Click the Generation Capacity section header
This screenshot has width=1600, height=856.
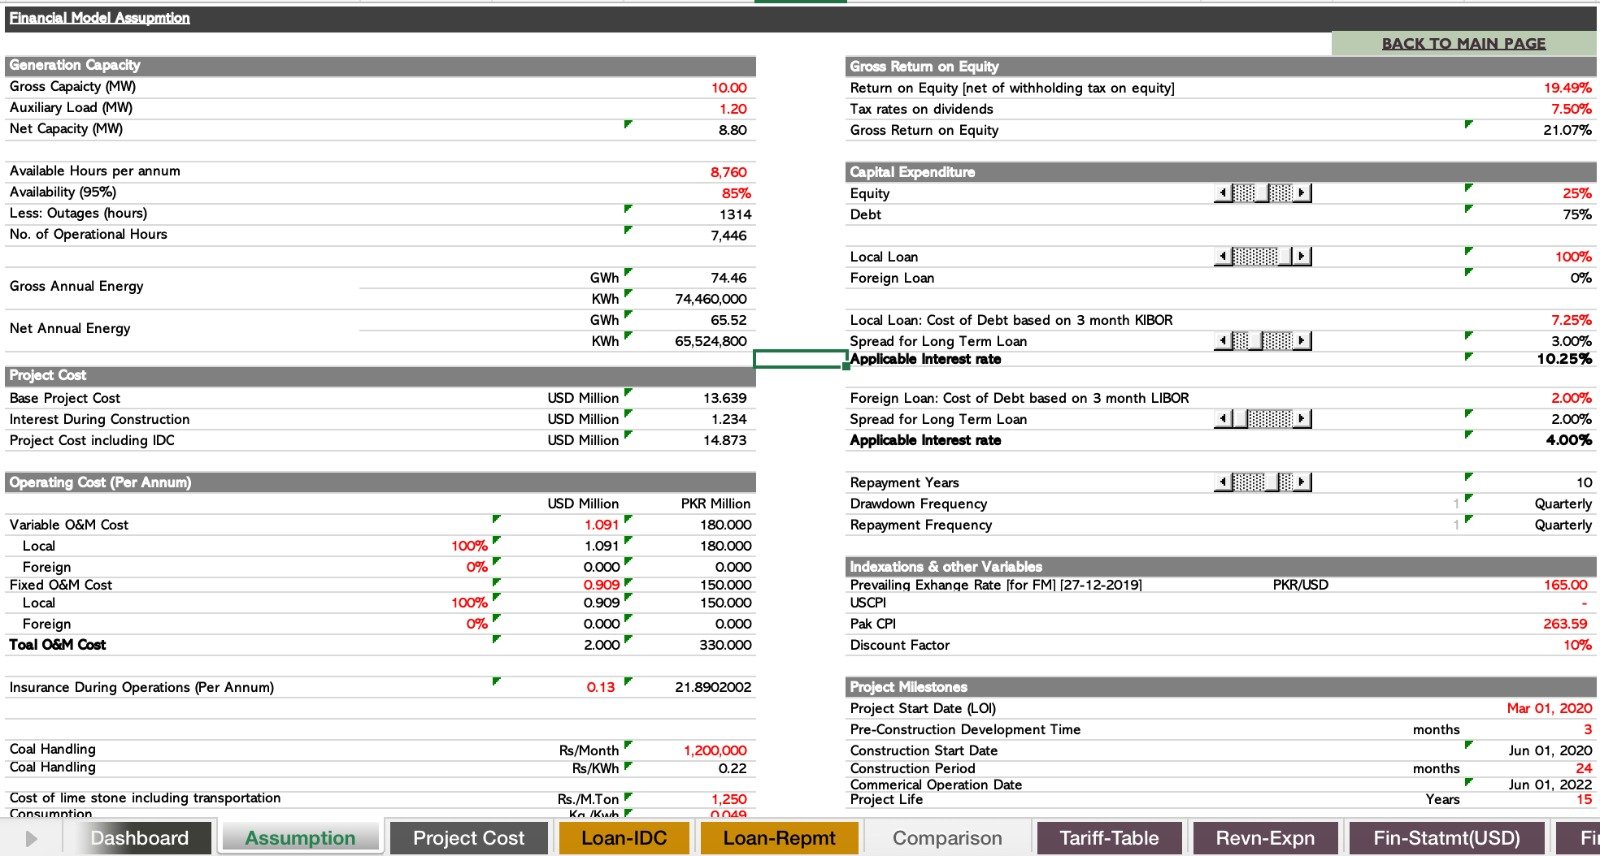380,65
